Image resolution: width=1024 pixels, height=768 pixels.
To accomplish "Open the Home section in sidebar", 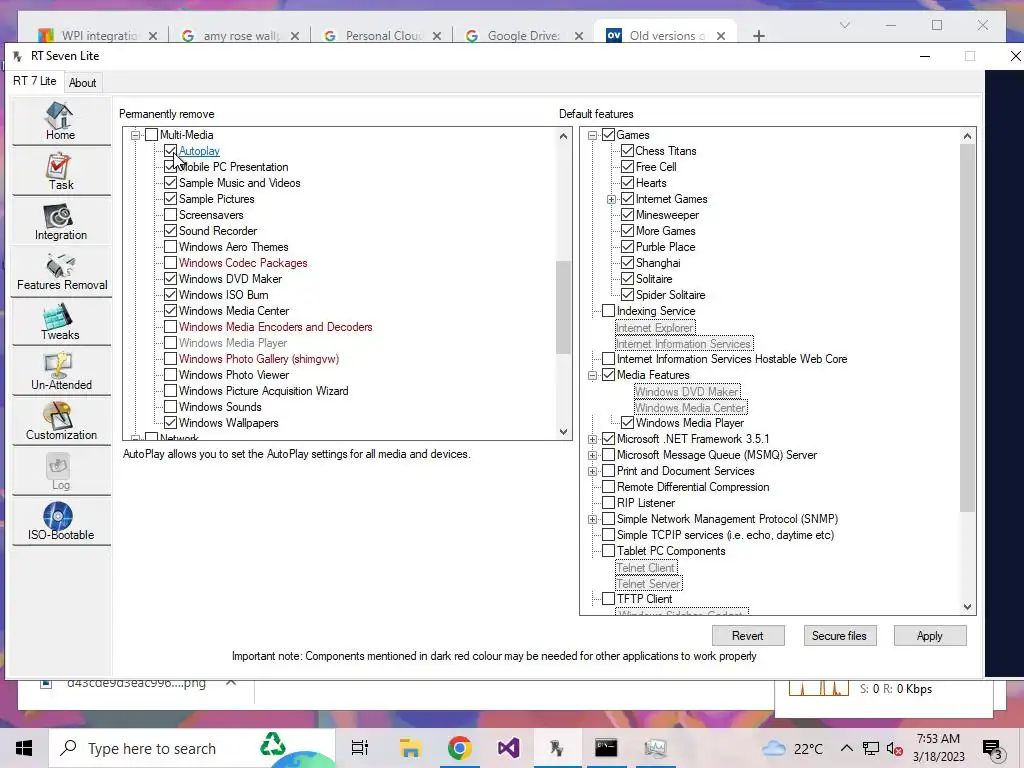I will point(61,121).
